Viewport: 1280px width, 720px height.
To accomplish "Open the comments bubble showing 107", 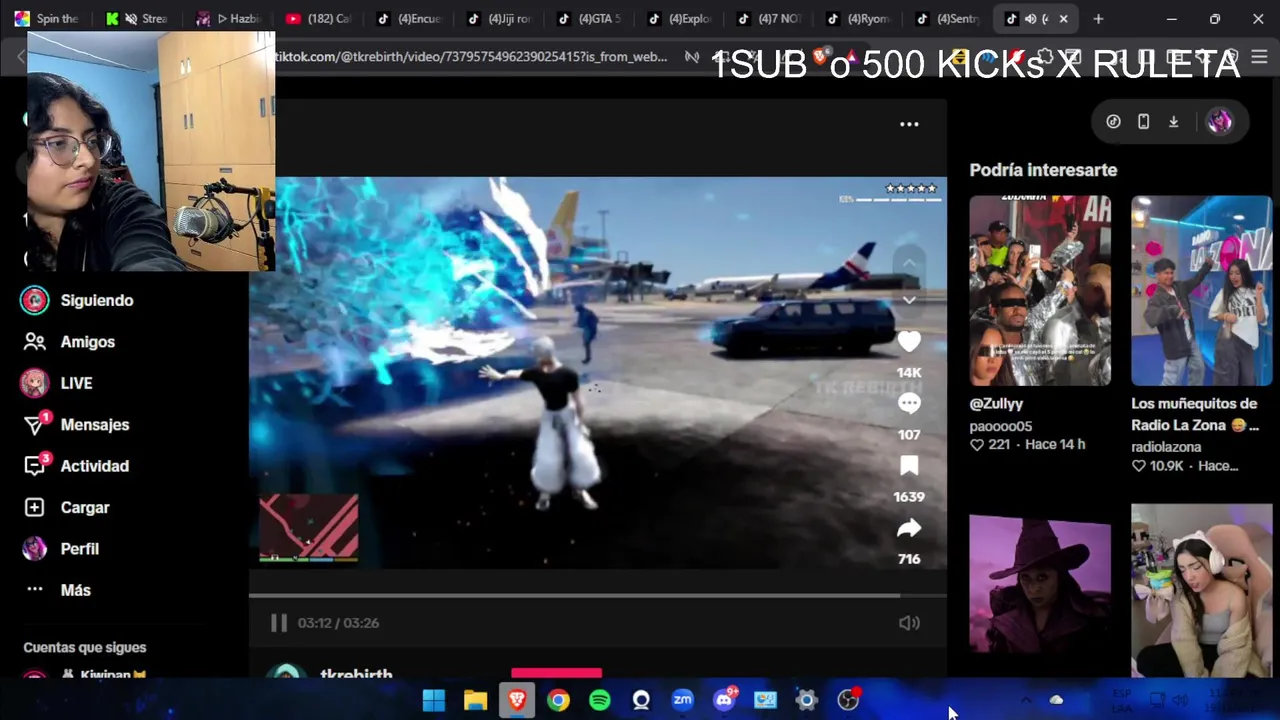I will pos(908,404).
